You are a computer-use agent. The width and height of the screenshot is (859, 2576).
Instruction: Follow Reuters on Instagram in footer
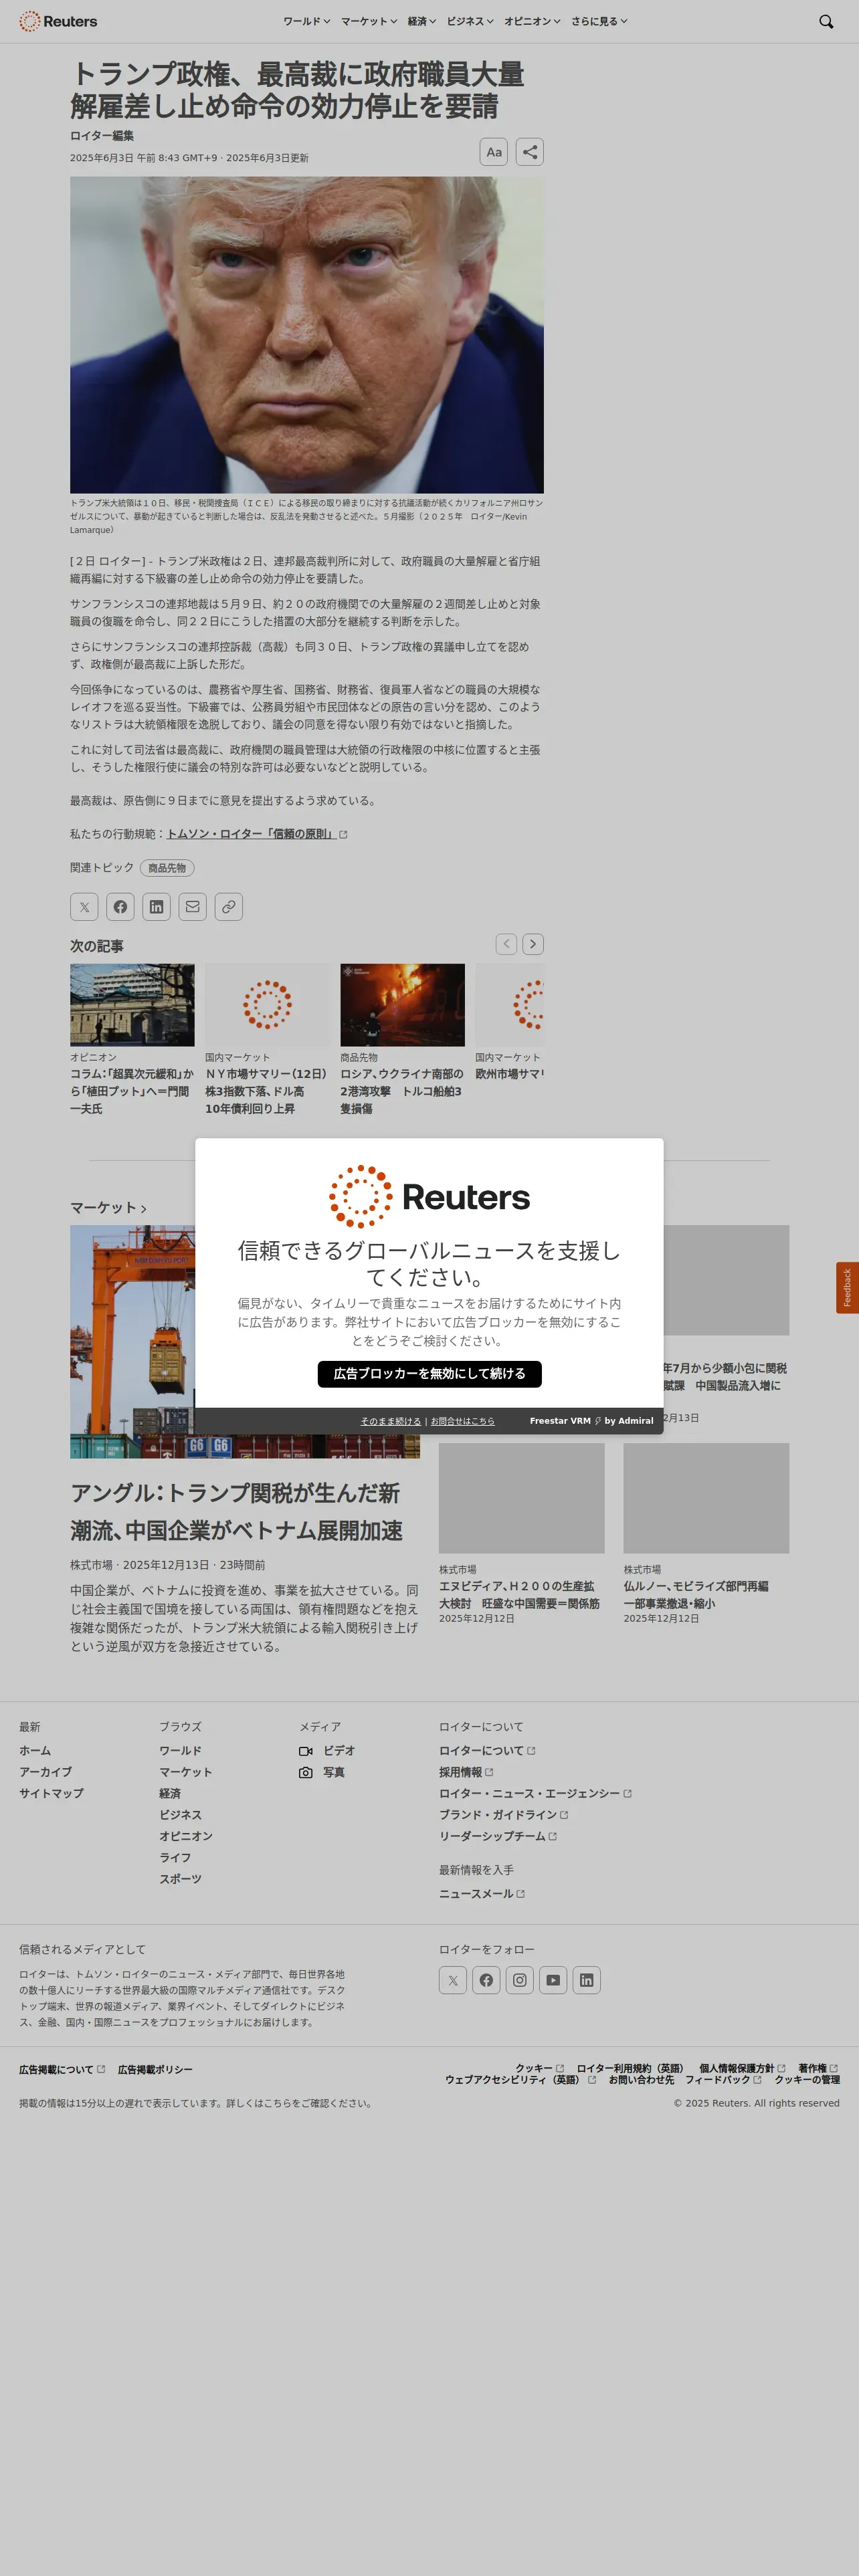point(520,1980)
